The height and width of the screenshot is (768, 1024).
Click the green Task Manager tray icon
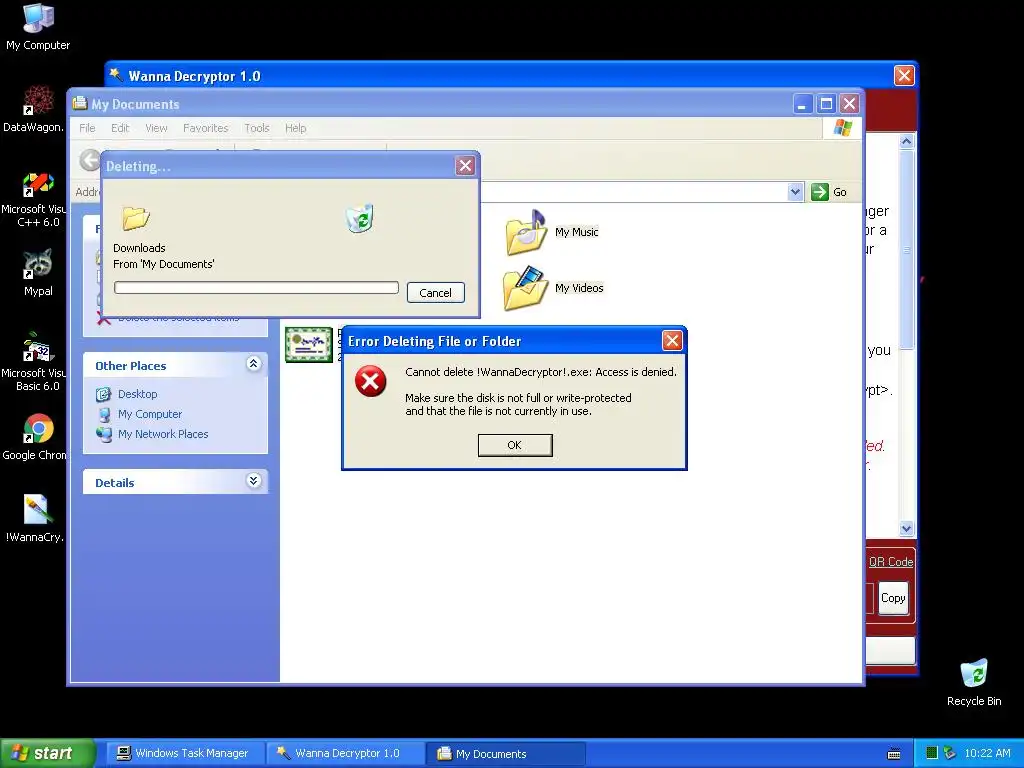pos(932,753)
